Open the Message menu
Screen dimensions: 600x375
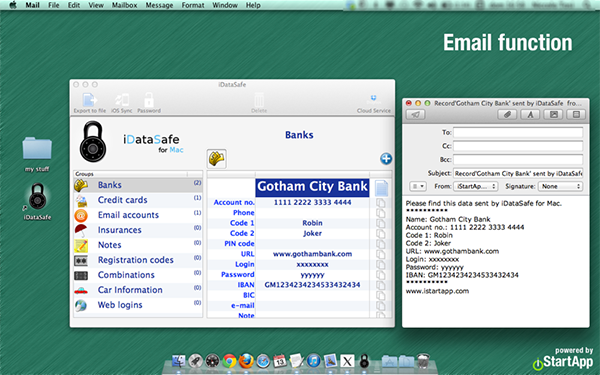pos(159,5)
